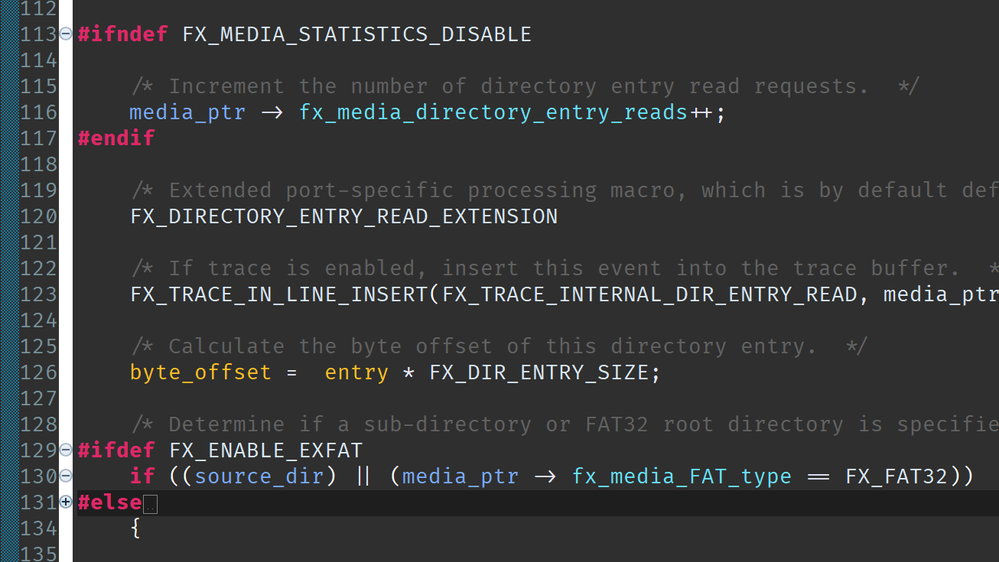Click the FX_ENABLE_EXFAT macro name
This screenshot has width=999, height=562.
pyautogui.click(x=266, y=450)
